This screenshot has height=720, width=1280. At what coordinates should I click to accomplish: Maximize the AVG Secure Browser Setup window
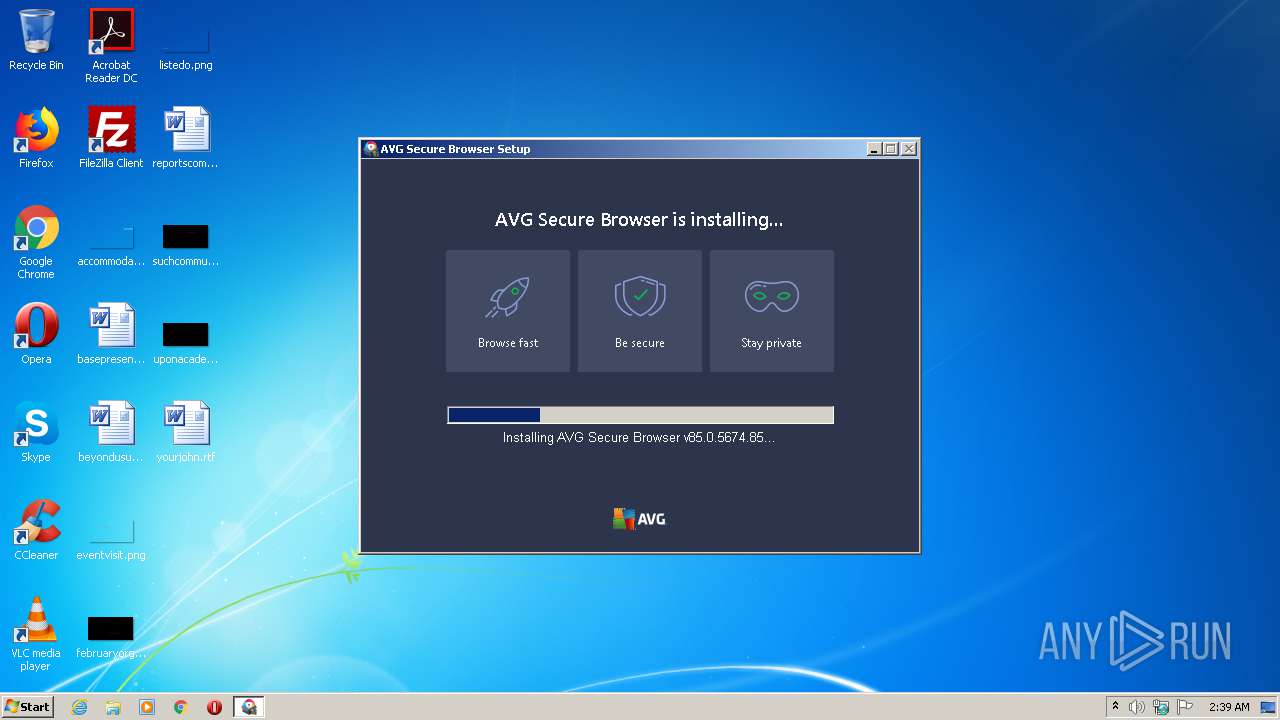click(891, 149)
